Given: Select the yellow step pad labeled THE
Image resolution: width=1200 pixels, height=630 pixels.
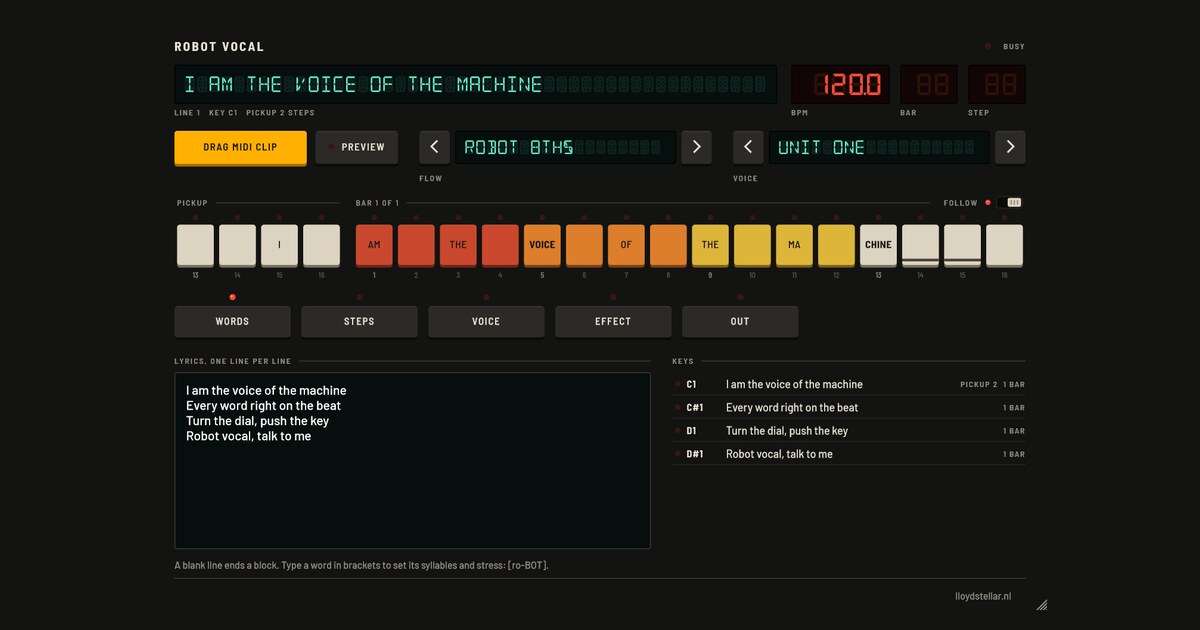Looking at the screenshot, I should [x=710, y=245].
